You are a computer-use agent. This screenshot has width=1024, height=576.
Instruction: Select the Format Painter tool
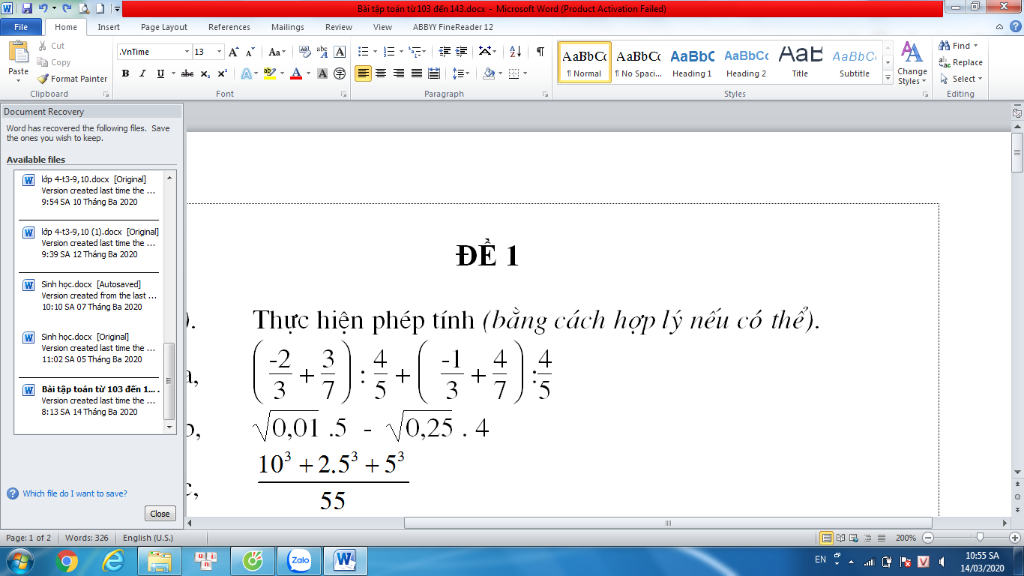[72, 78]
